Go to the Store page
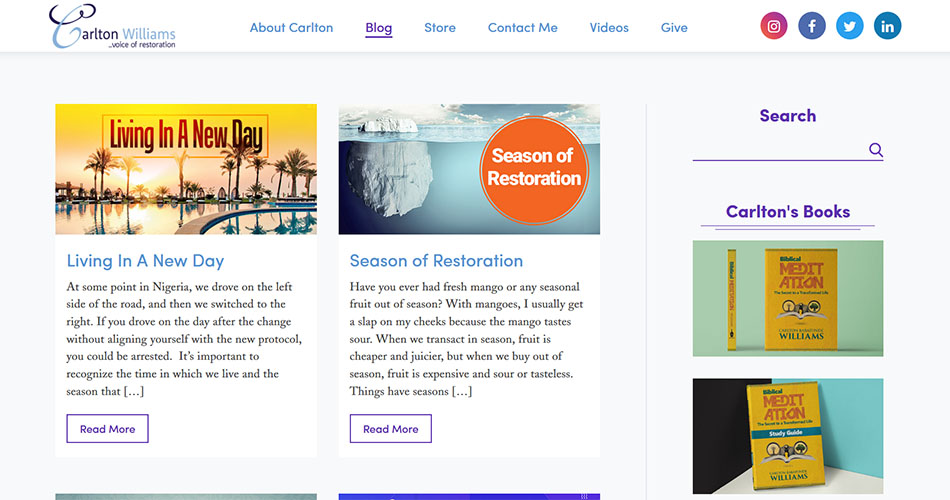950x500 pixels. (440, 28)
